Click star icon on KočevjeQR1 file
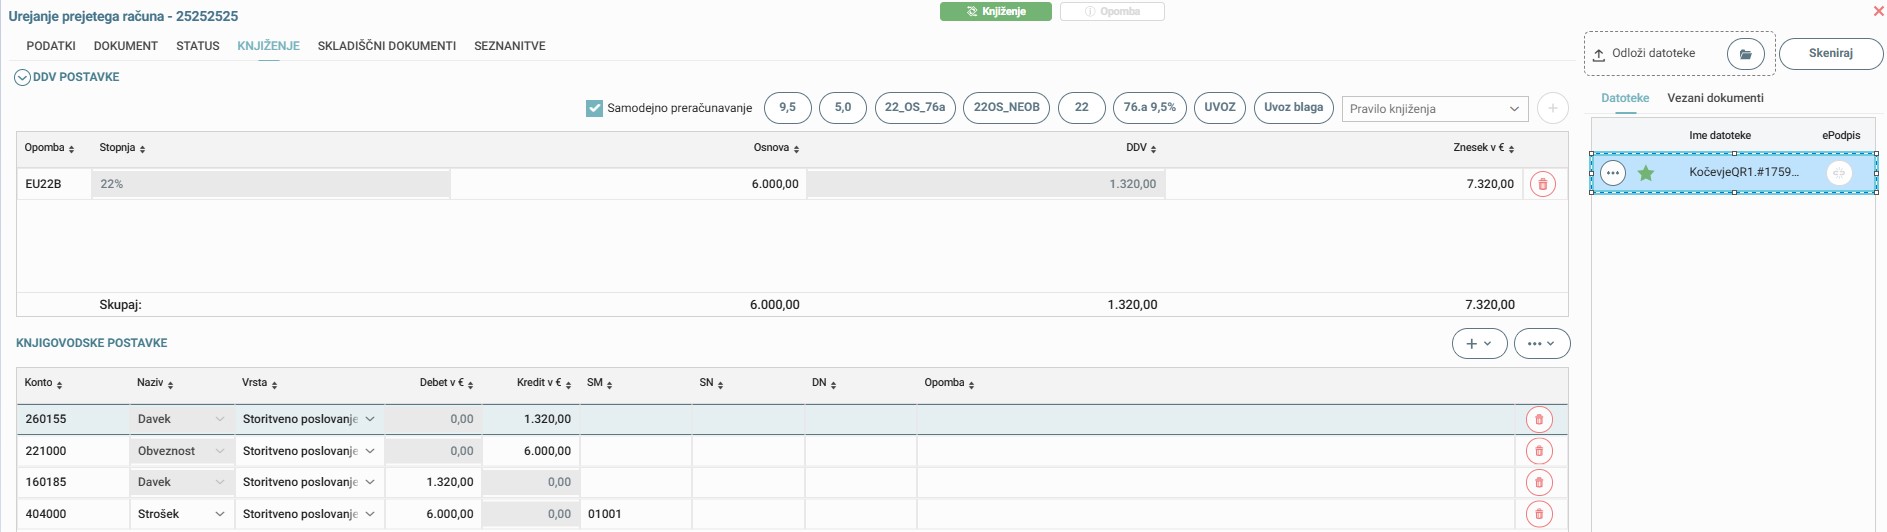The width and height of the screenshot is (1887, 532). pos(1646,173)
